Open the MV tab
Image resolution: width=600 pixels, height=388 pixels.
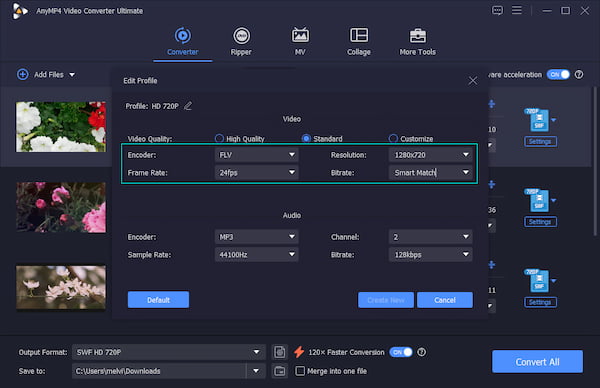pyautogui.click(x=300, y=42)
